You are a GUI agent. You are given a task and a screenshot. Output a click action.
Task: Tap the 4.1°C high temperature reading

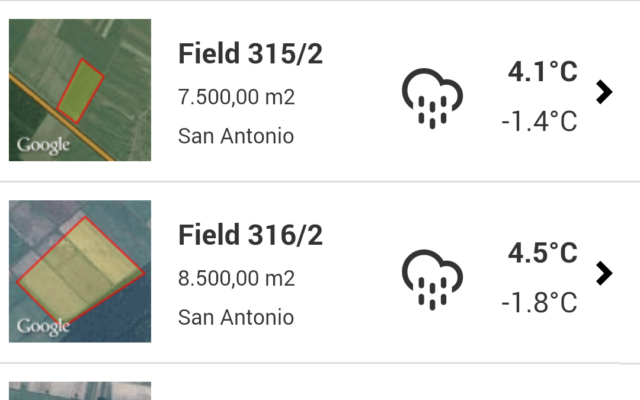(x=542, y=72)
